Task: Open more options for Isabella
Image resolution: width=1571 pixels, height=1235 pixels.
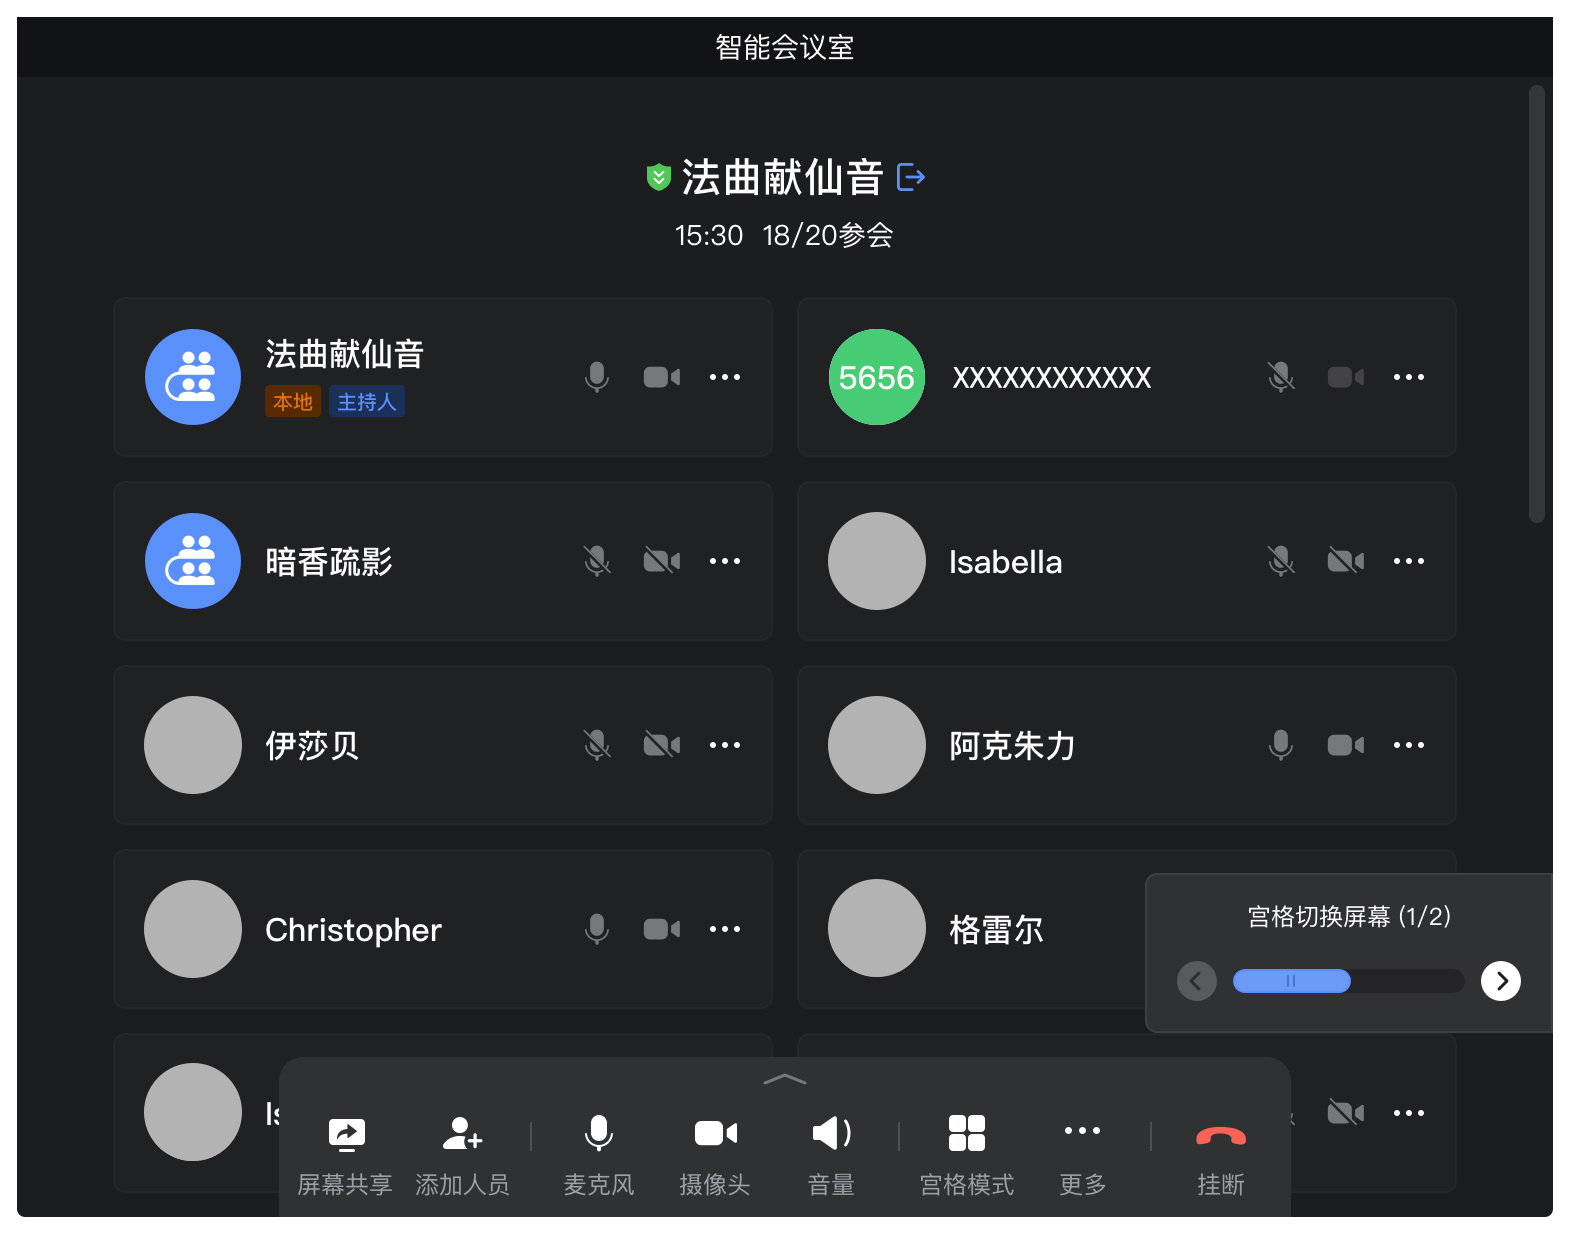Action: tap(1409, 561)
